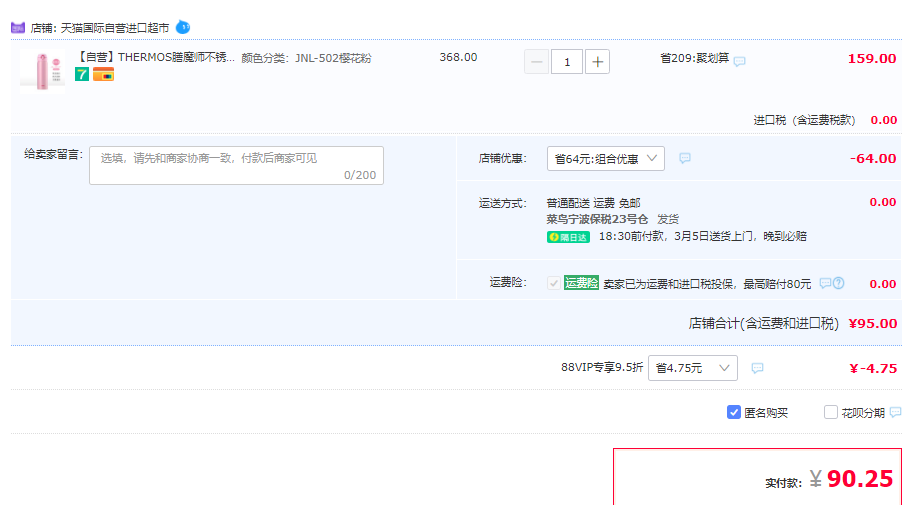The height and width of the screenshot is (505, 916).
Task: Click the 菜鸟宁波保税23号仓 发货 text
Action: [x=612, y=219]
